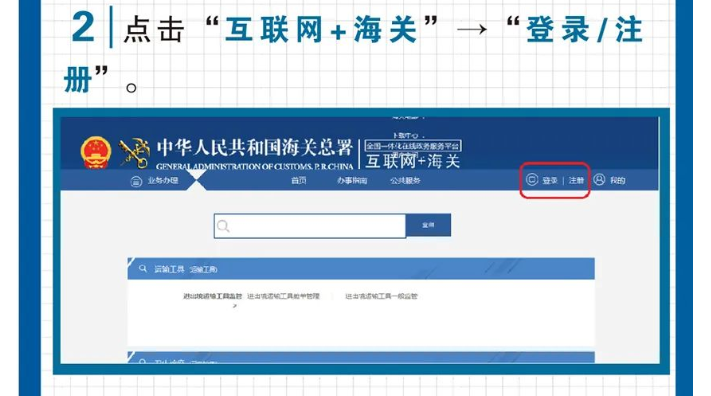Select the 业务办理 menu item
711x396 pixels.
click(163, 181)
